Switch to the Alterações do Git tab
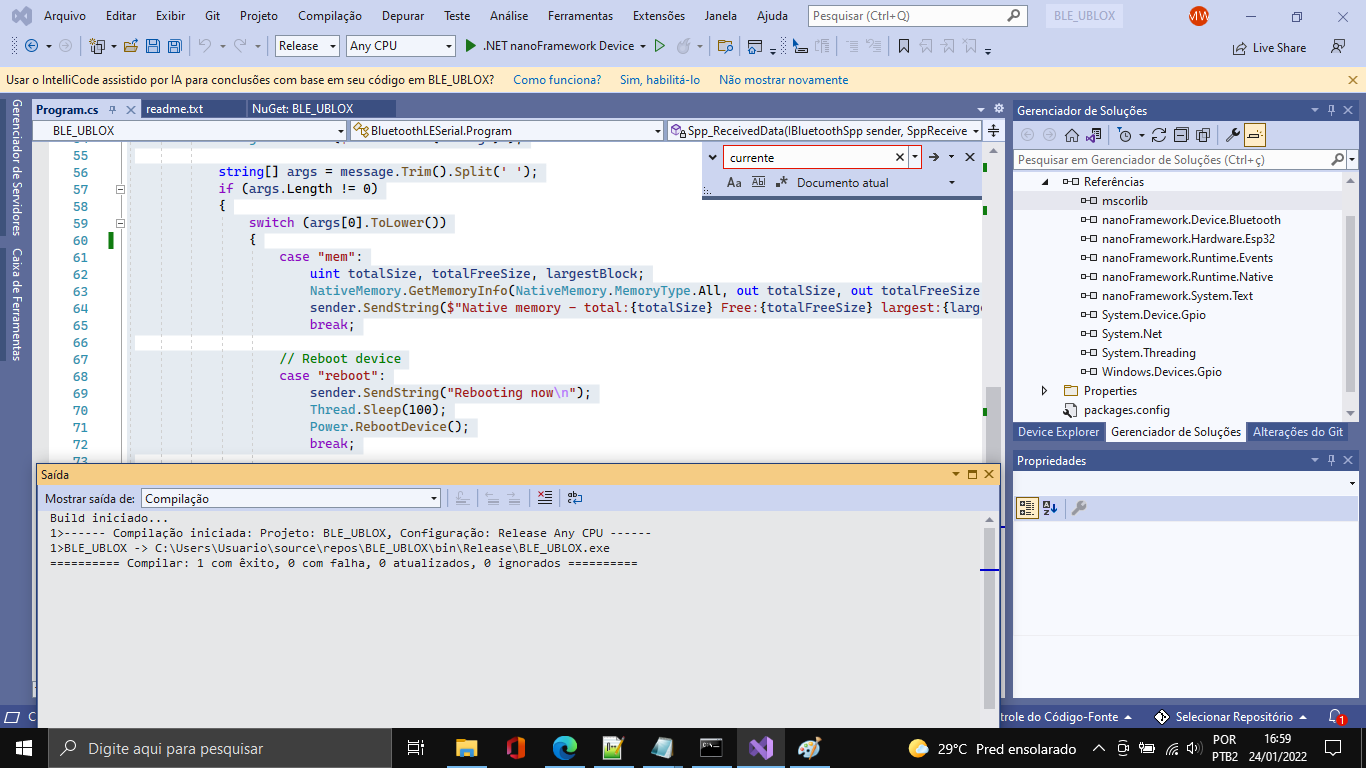The image size is (1366, 768). tap(1298, 432)
